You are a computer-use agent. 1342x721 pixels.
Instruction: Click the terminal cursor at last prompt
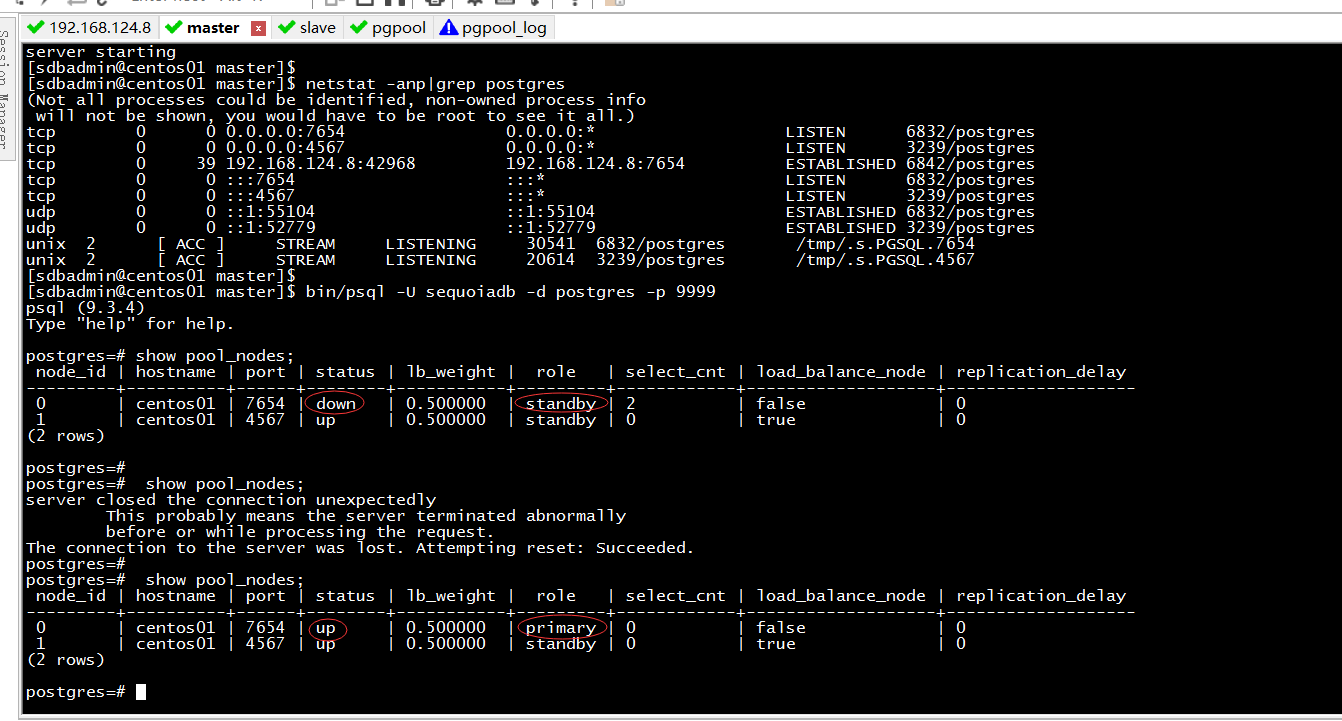coord(141,692)
